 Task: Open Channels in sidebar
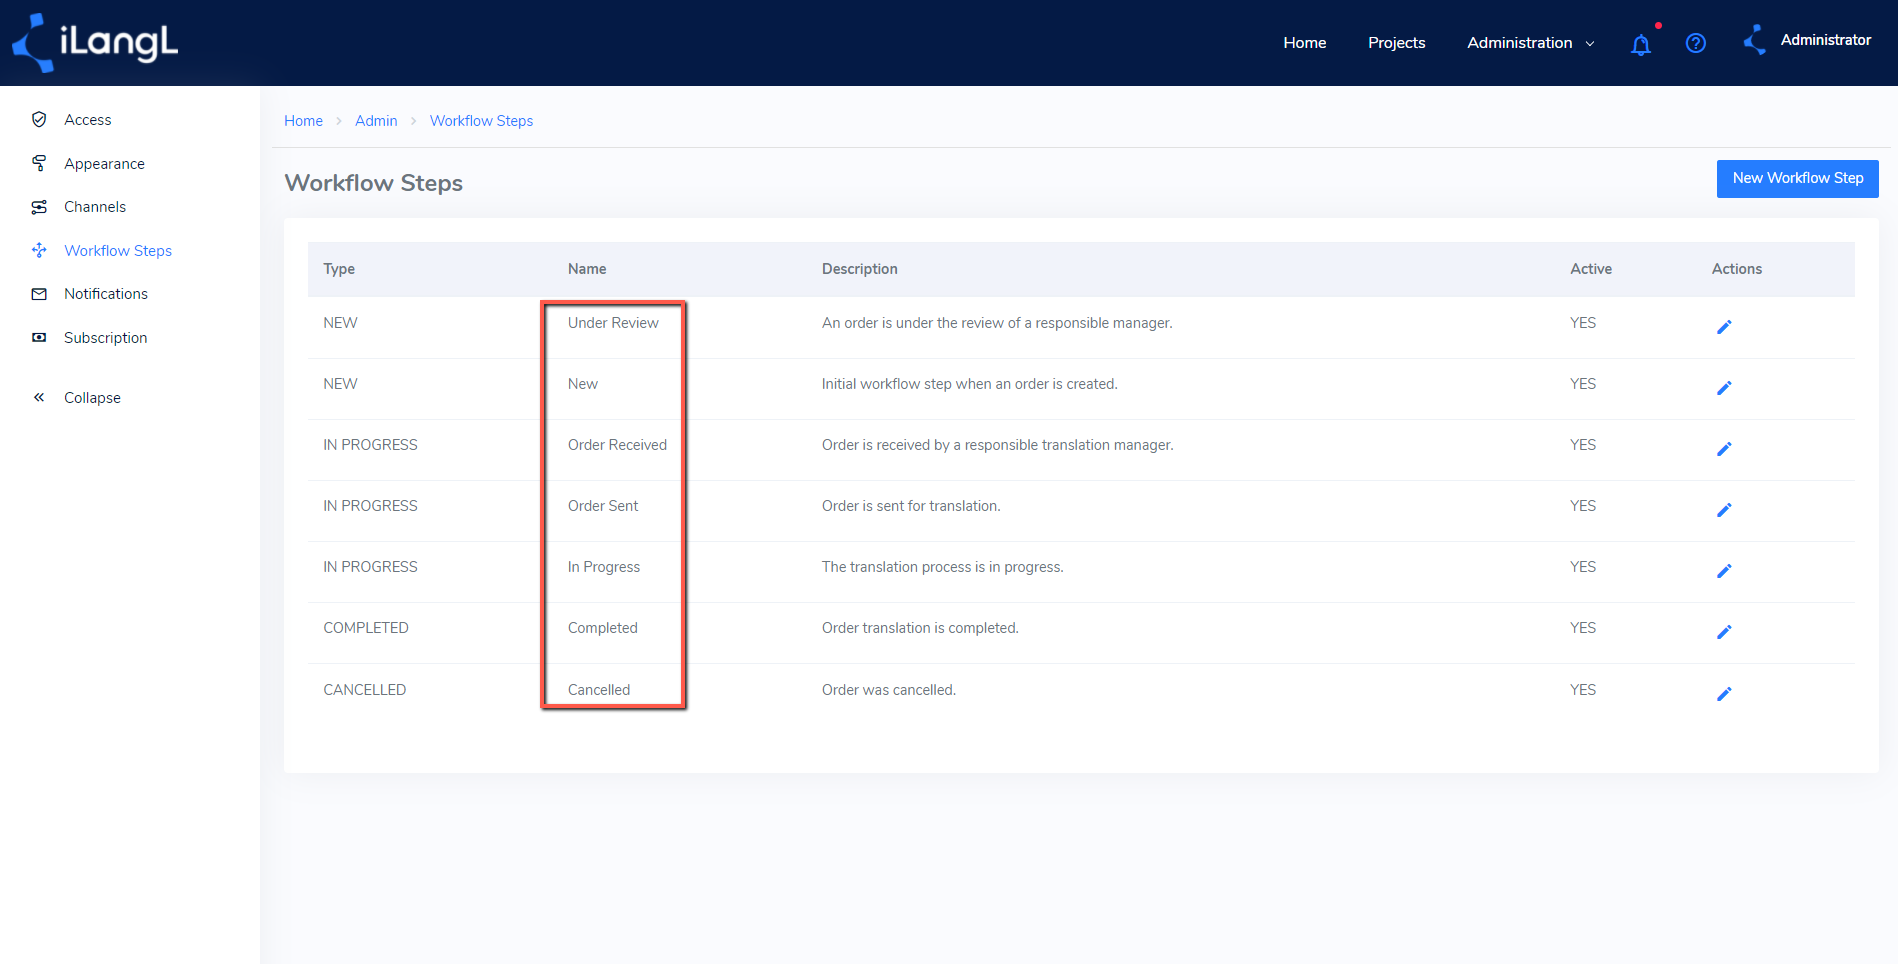[95, 207]
